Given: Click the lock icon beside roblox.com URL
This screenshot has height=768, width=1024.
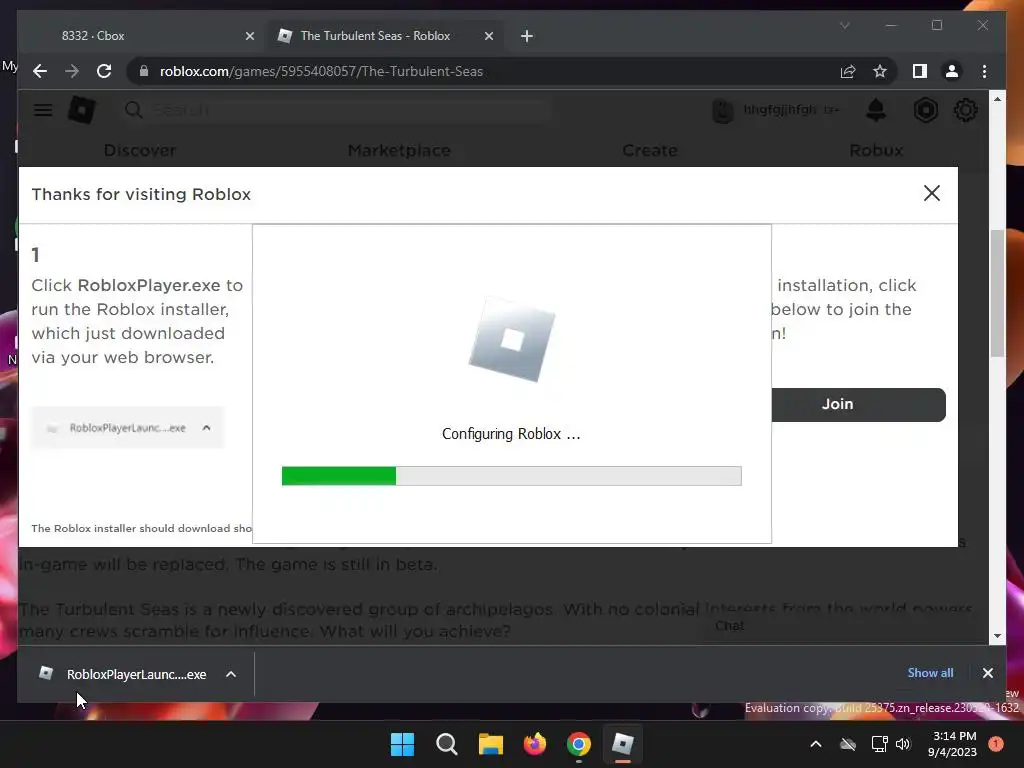Looking at the screenshot, I should 144,71.
